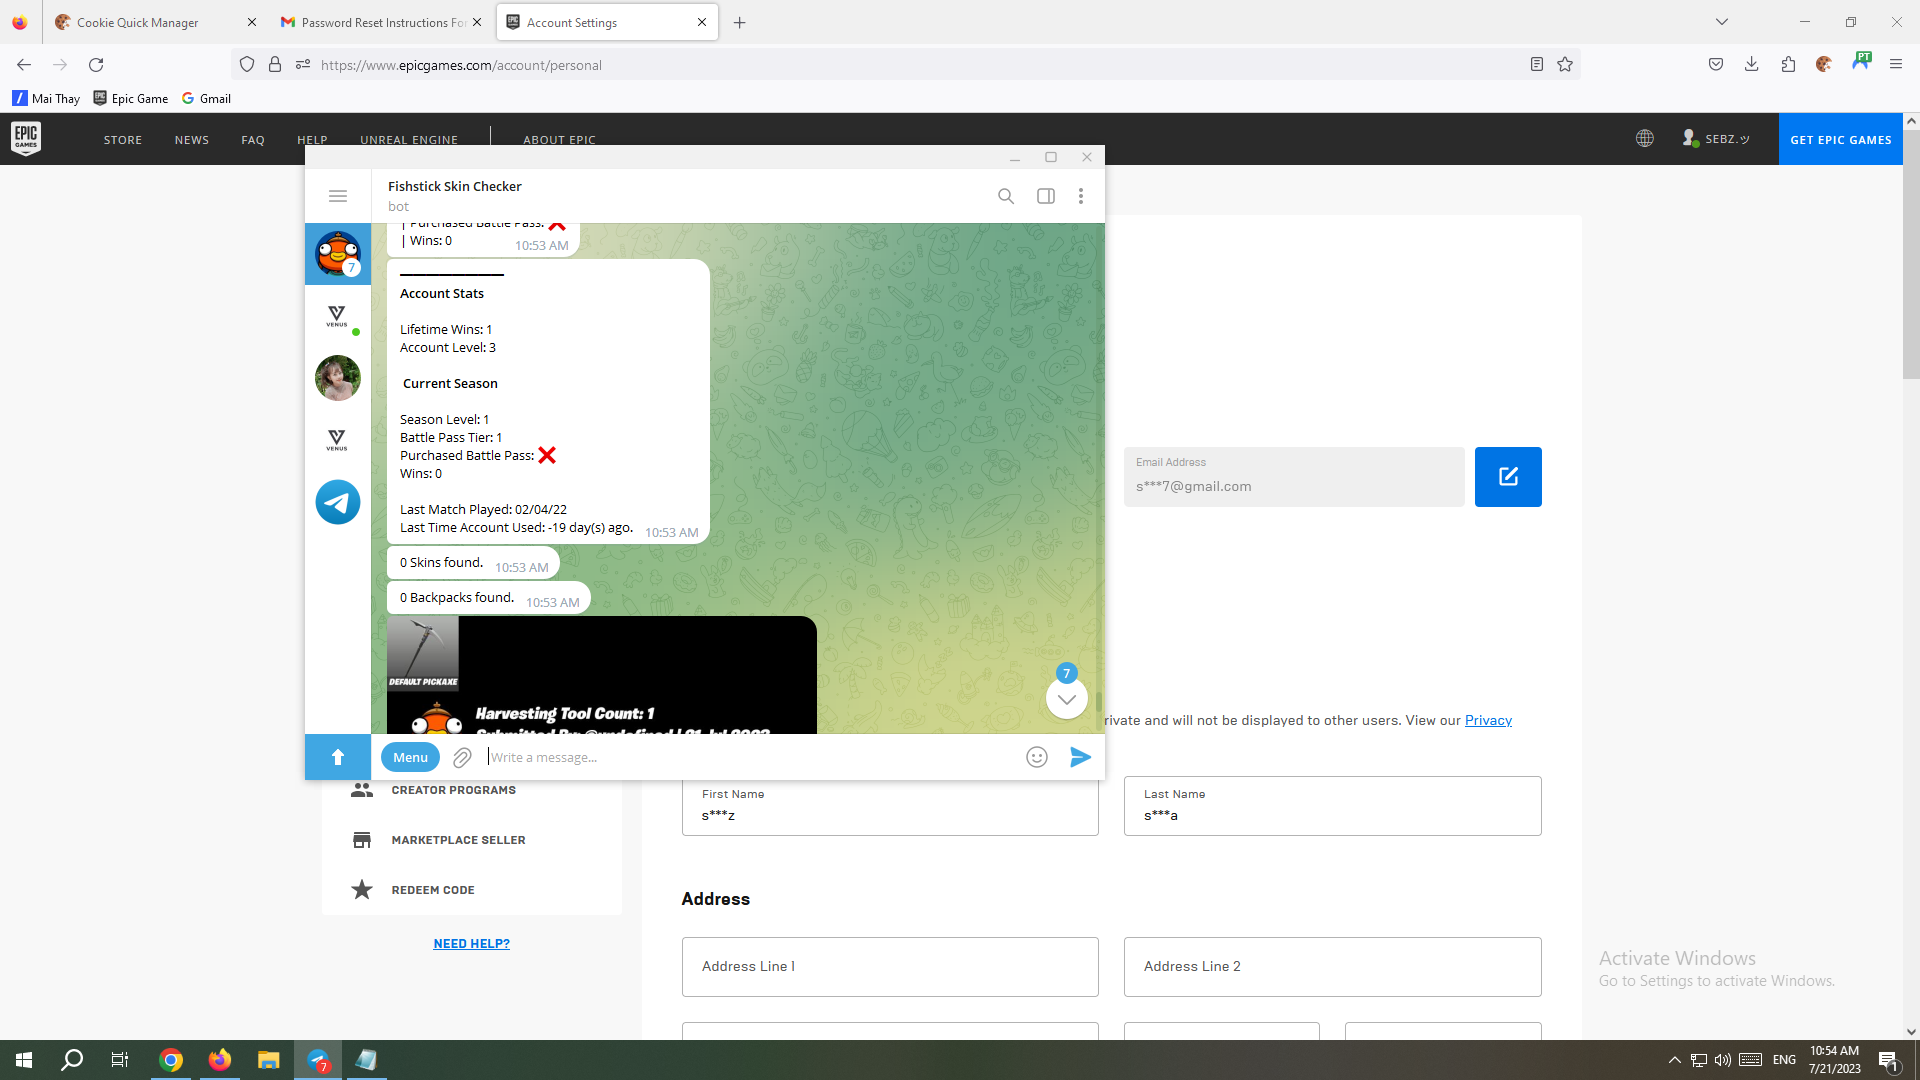Go back in Firefox
The width and height of the screenshot is (1920, 1080).
pos(24,64)
